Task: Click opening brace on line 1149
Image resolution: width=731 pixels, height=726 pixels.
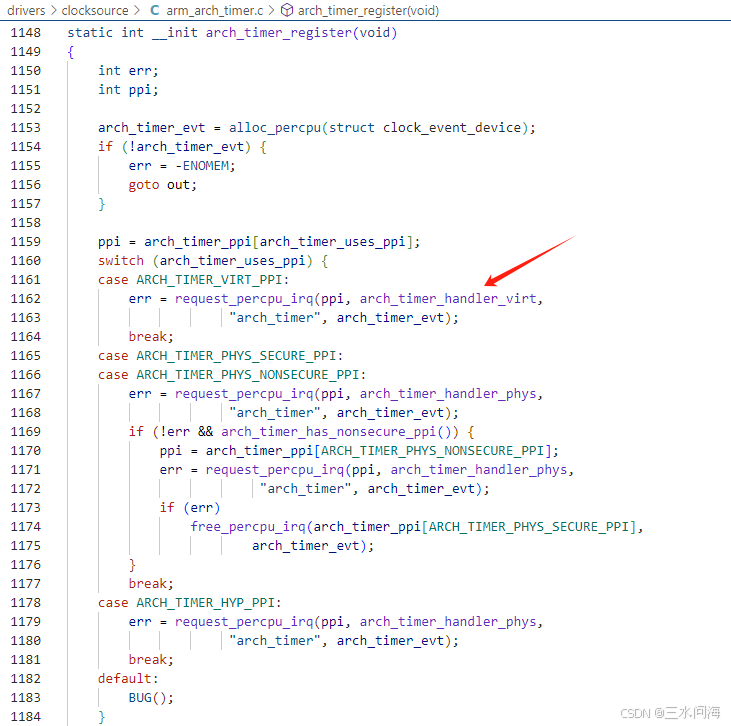Action: click(70, 52)
